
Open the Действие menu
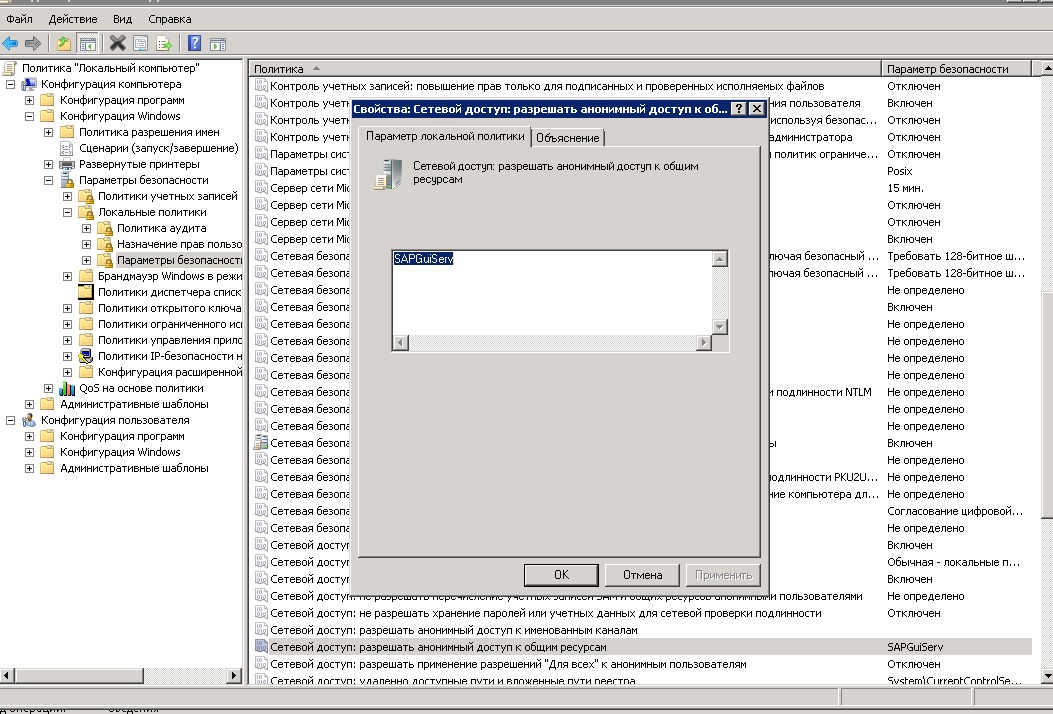coord(73,19)
